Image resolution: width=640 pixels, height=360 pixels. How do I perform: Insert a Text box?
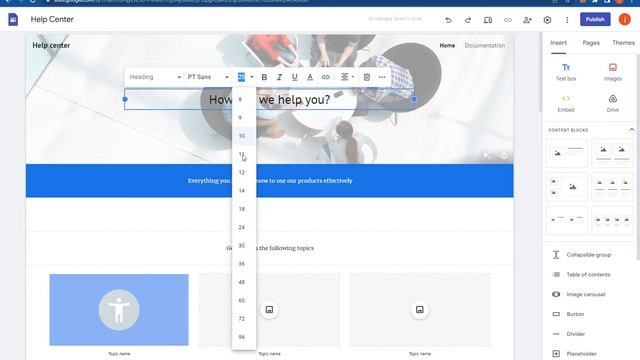(x=566, y=72)
